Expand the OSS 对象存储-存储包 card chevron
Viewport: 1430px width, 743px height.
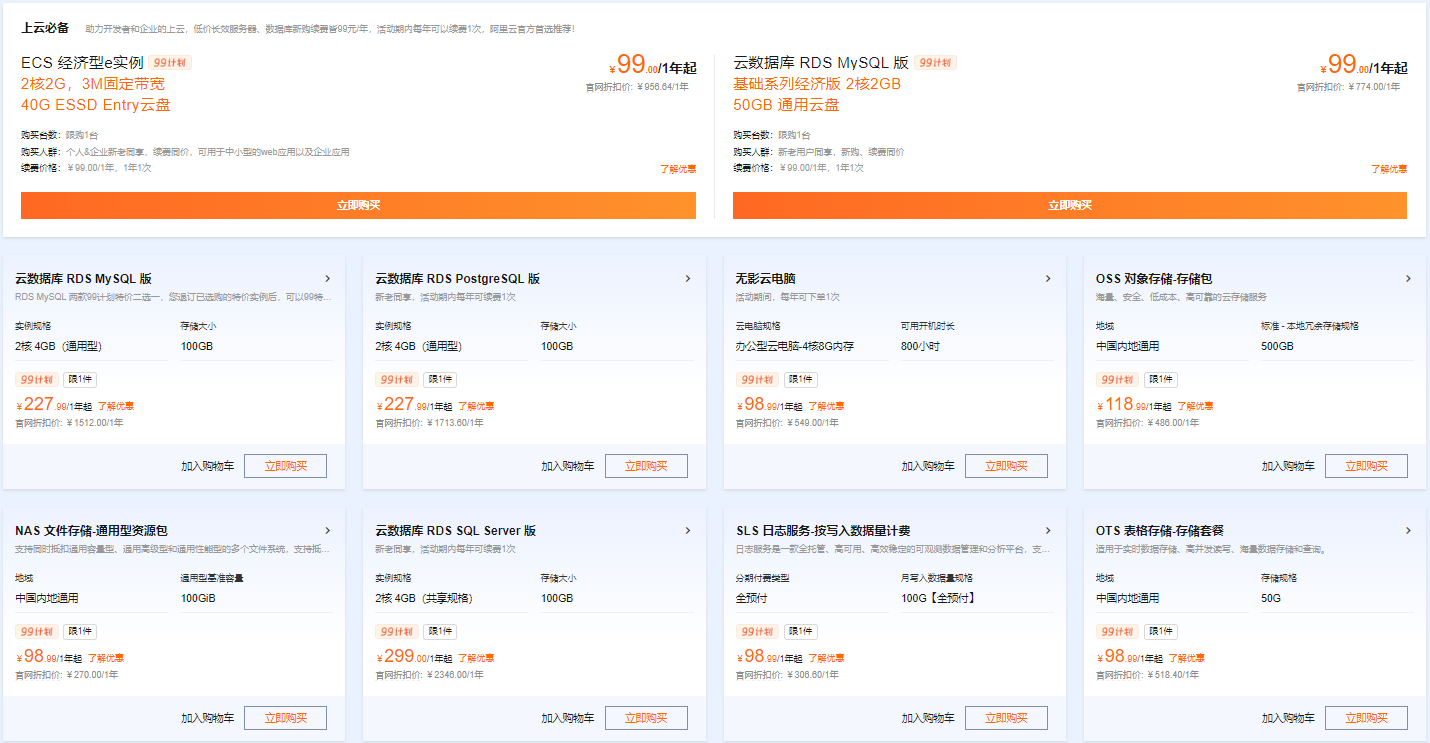[x=1408, y=279]
